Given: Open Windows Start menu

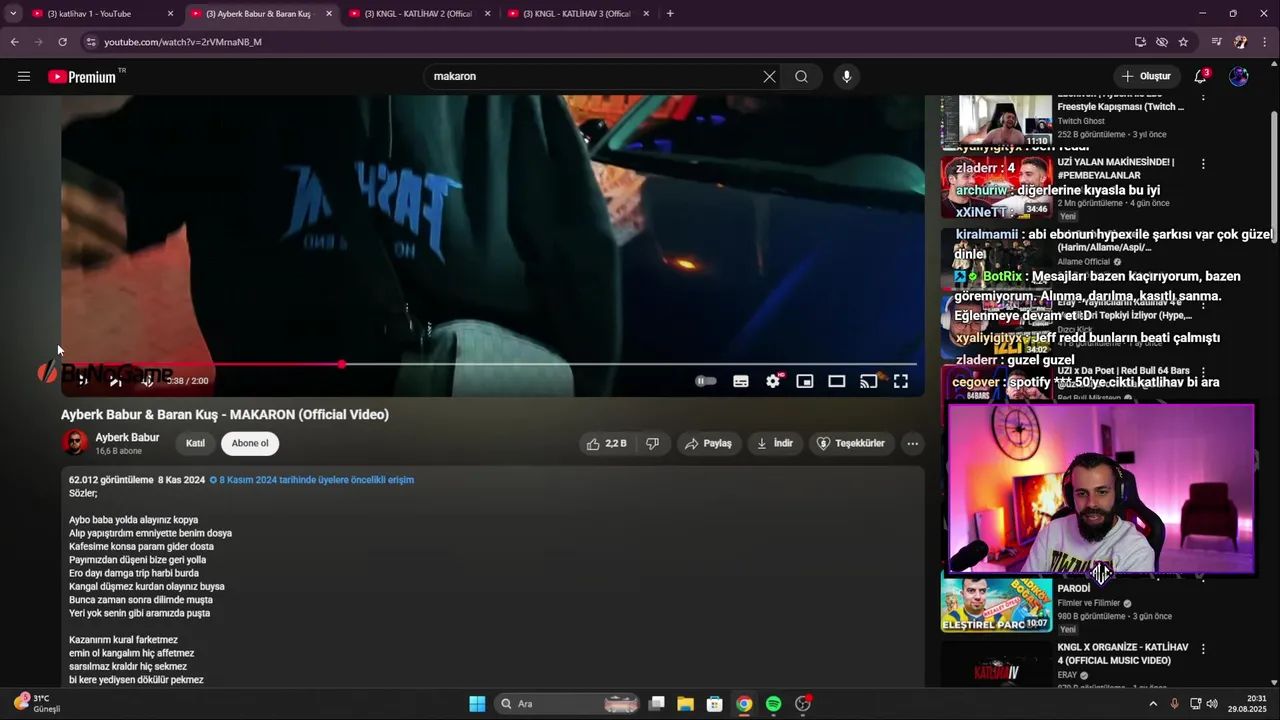Looking at the screenshot, I should point(477,704).
